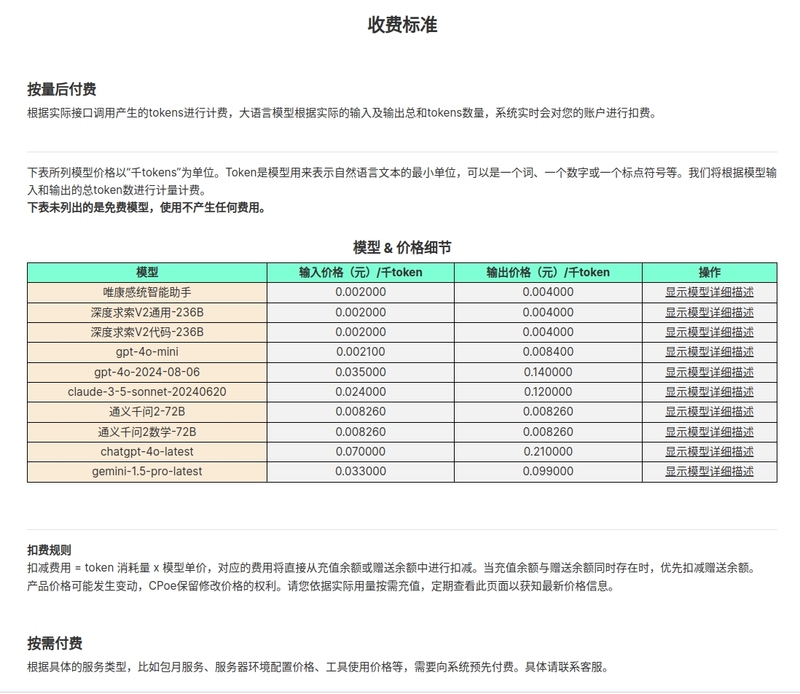This screenshot has width=800, height=694.
Task: Click the 通义千问2数学-72B model cell
Action: click(x=147, y=432)
